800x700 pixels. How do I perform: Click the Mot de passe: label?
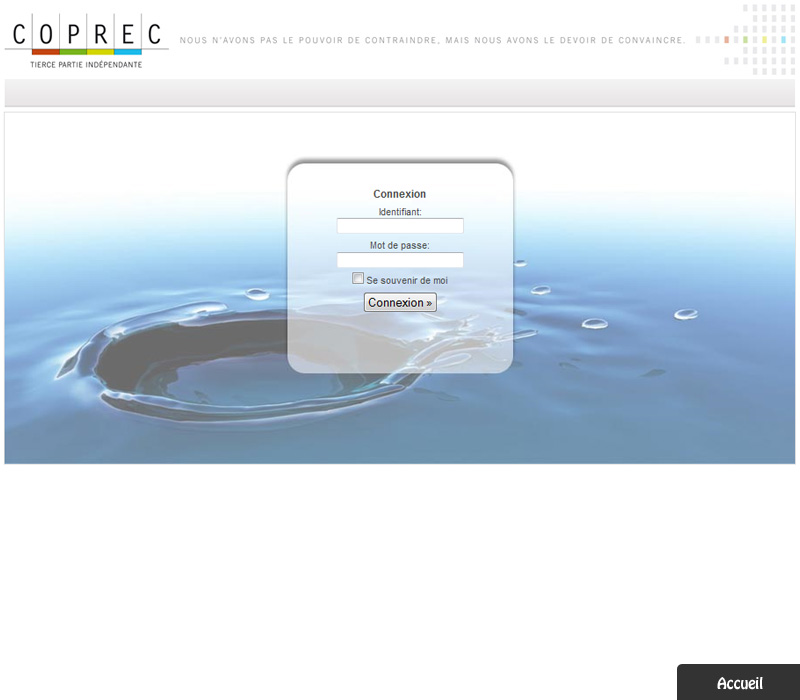click(399, 245)
